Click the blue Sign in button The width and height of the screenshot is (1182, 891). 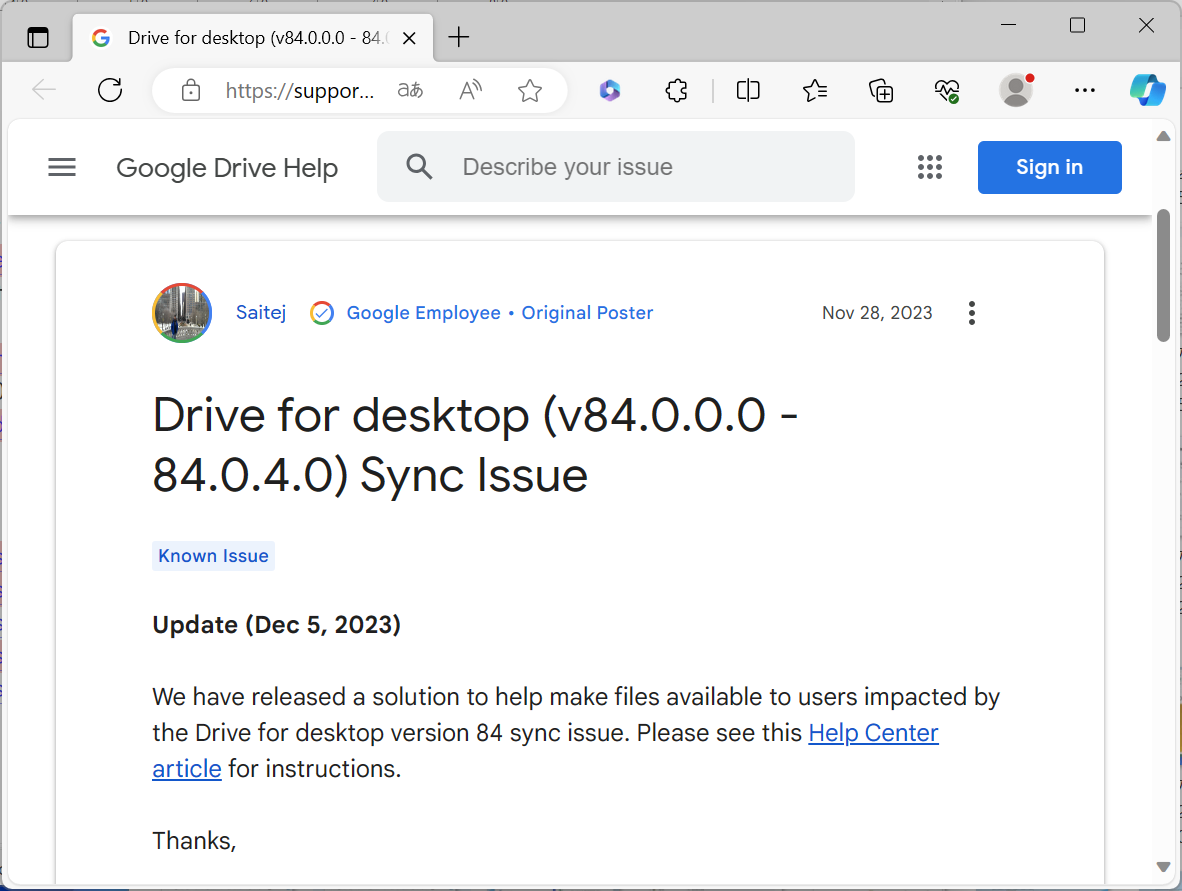tap(1049, 167)
